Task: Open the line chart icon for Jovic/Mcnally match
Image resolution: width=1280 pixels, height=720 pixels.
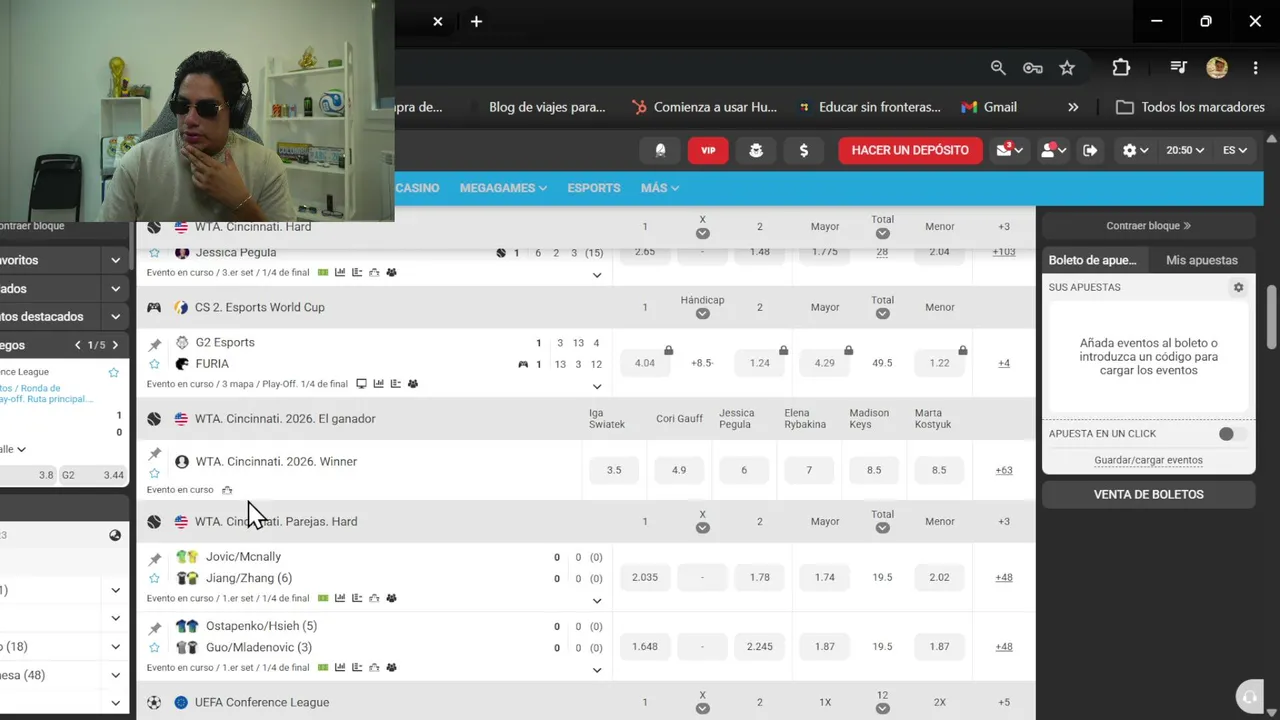Action: tap(340, 598)
